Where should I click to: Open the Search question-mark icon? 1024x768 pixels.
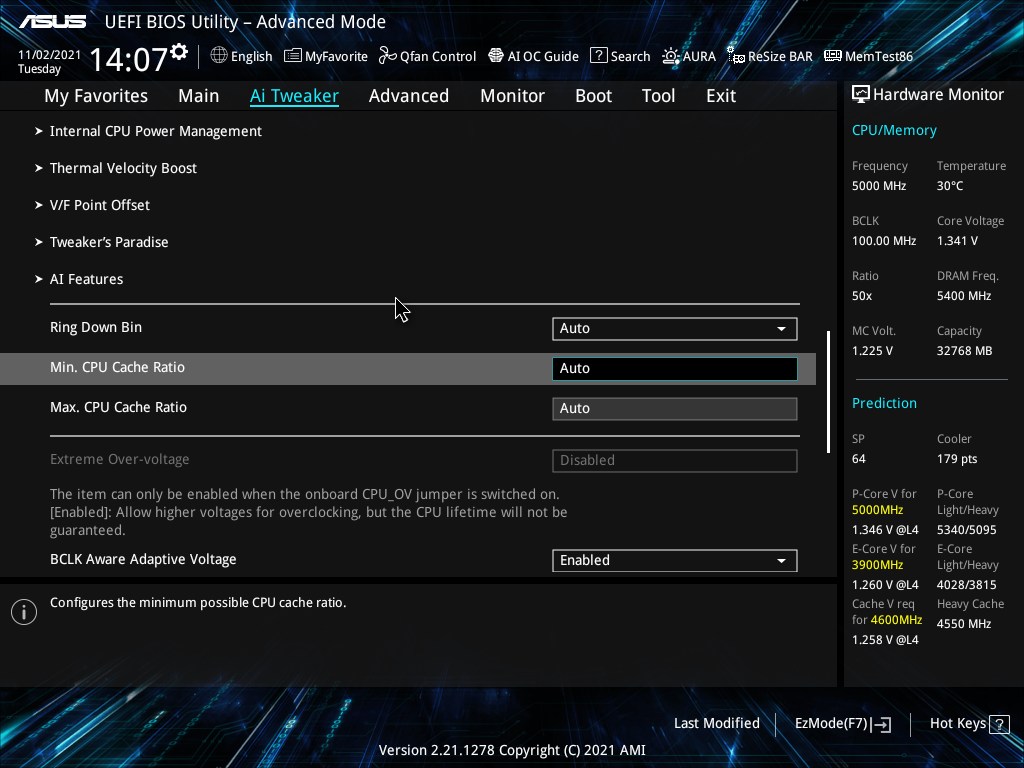(599, 56)
